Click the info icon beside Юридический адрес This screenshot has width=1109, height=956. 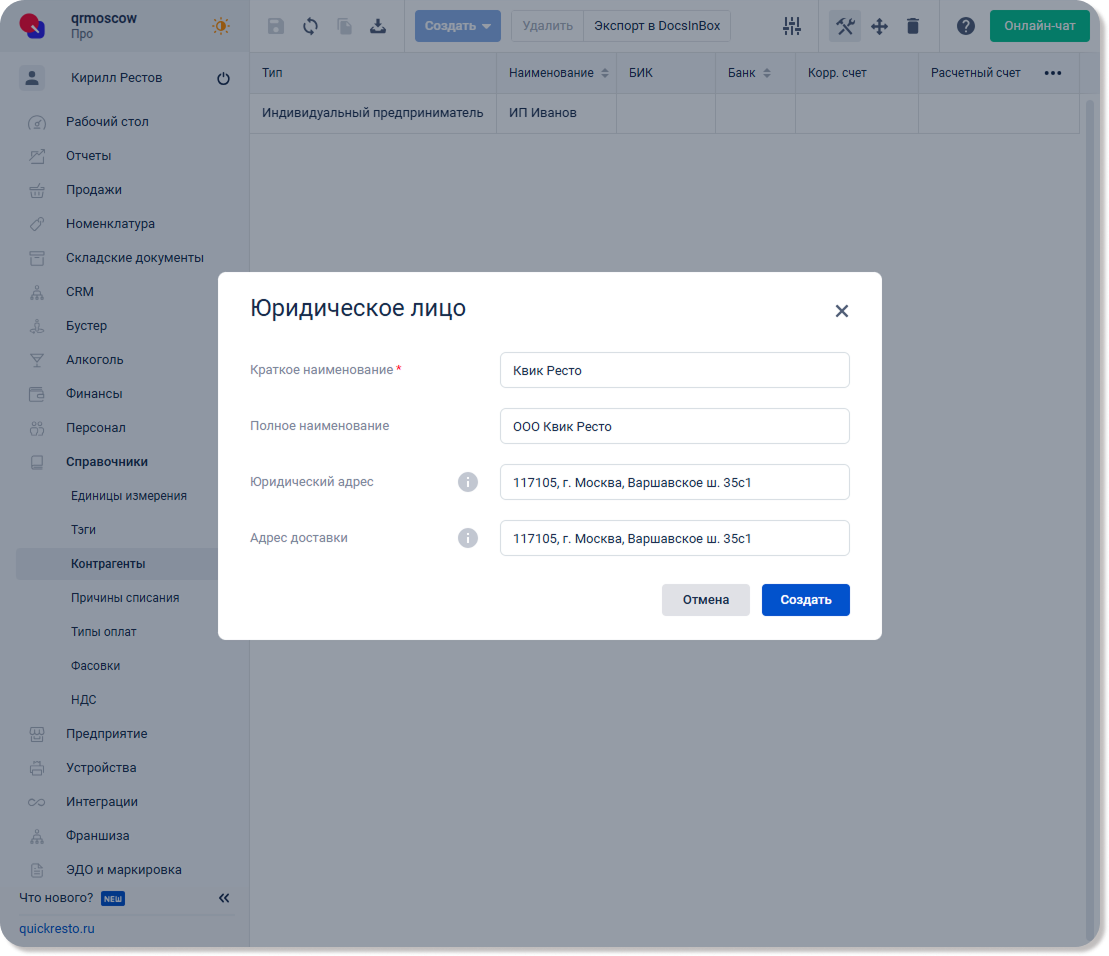pos(468,482)
